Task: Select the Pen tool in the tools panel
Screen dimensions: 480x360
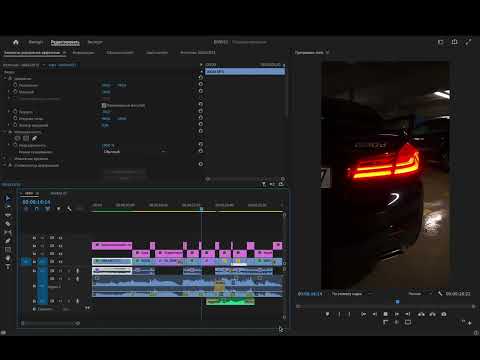Action: point(8,241)
